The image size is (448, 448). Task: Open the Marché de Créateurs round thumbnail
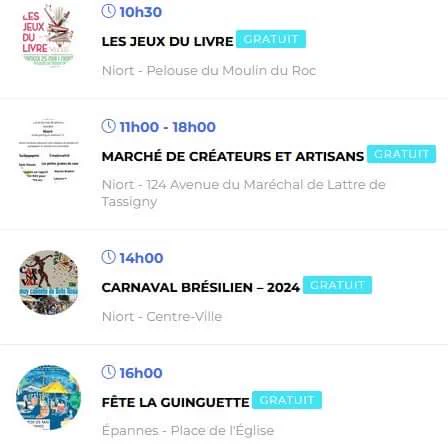[49, 151]
